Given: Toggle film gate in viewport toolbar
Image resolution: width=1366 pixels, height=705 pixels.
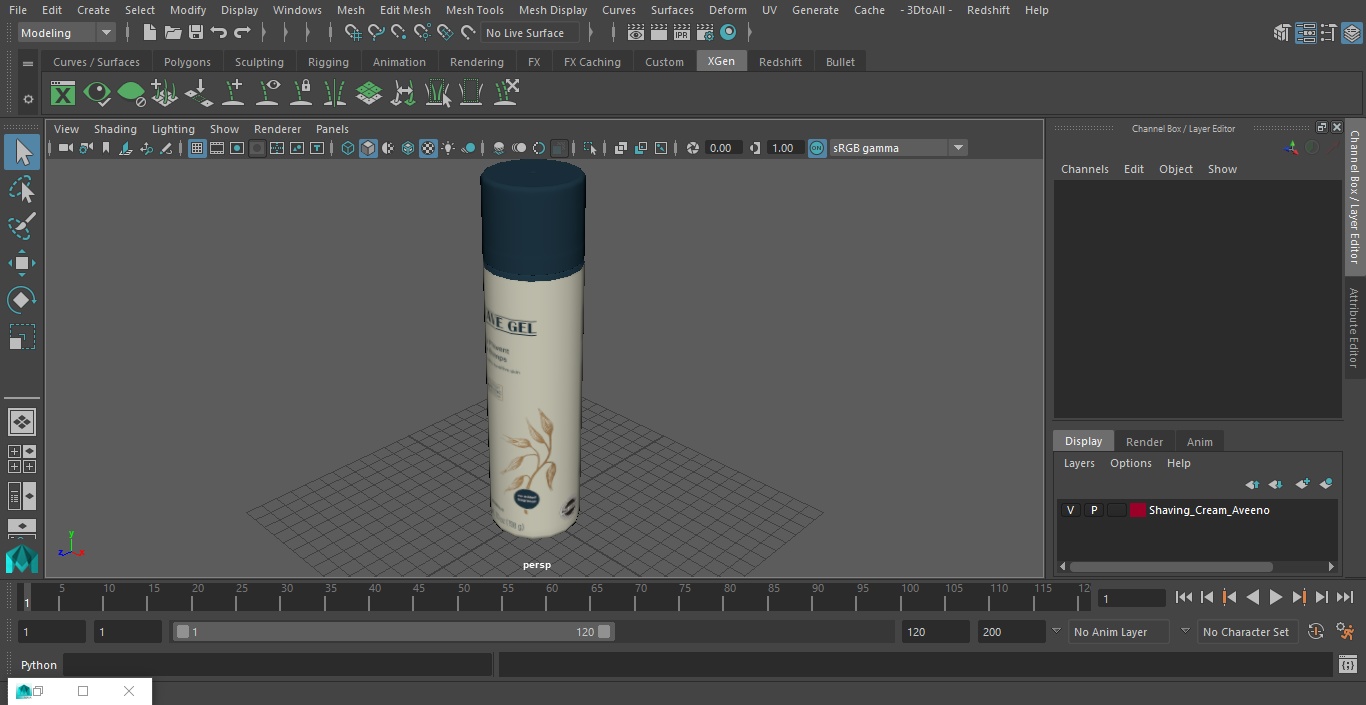Looking at the screenshot, I should [x=217, y=148].
